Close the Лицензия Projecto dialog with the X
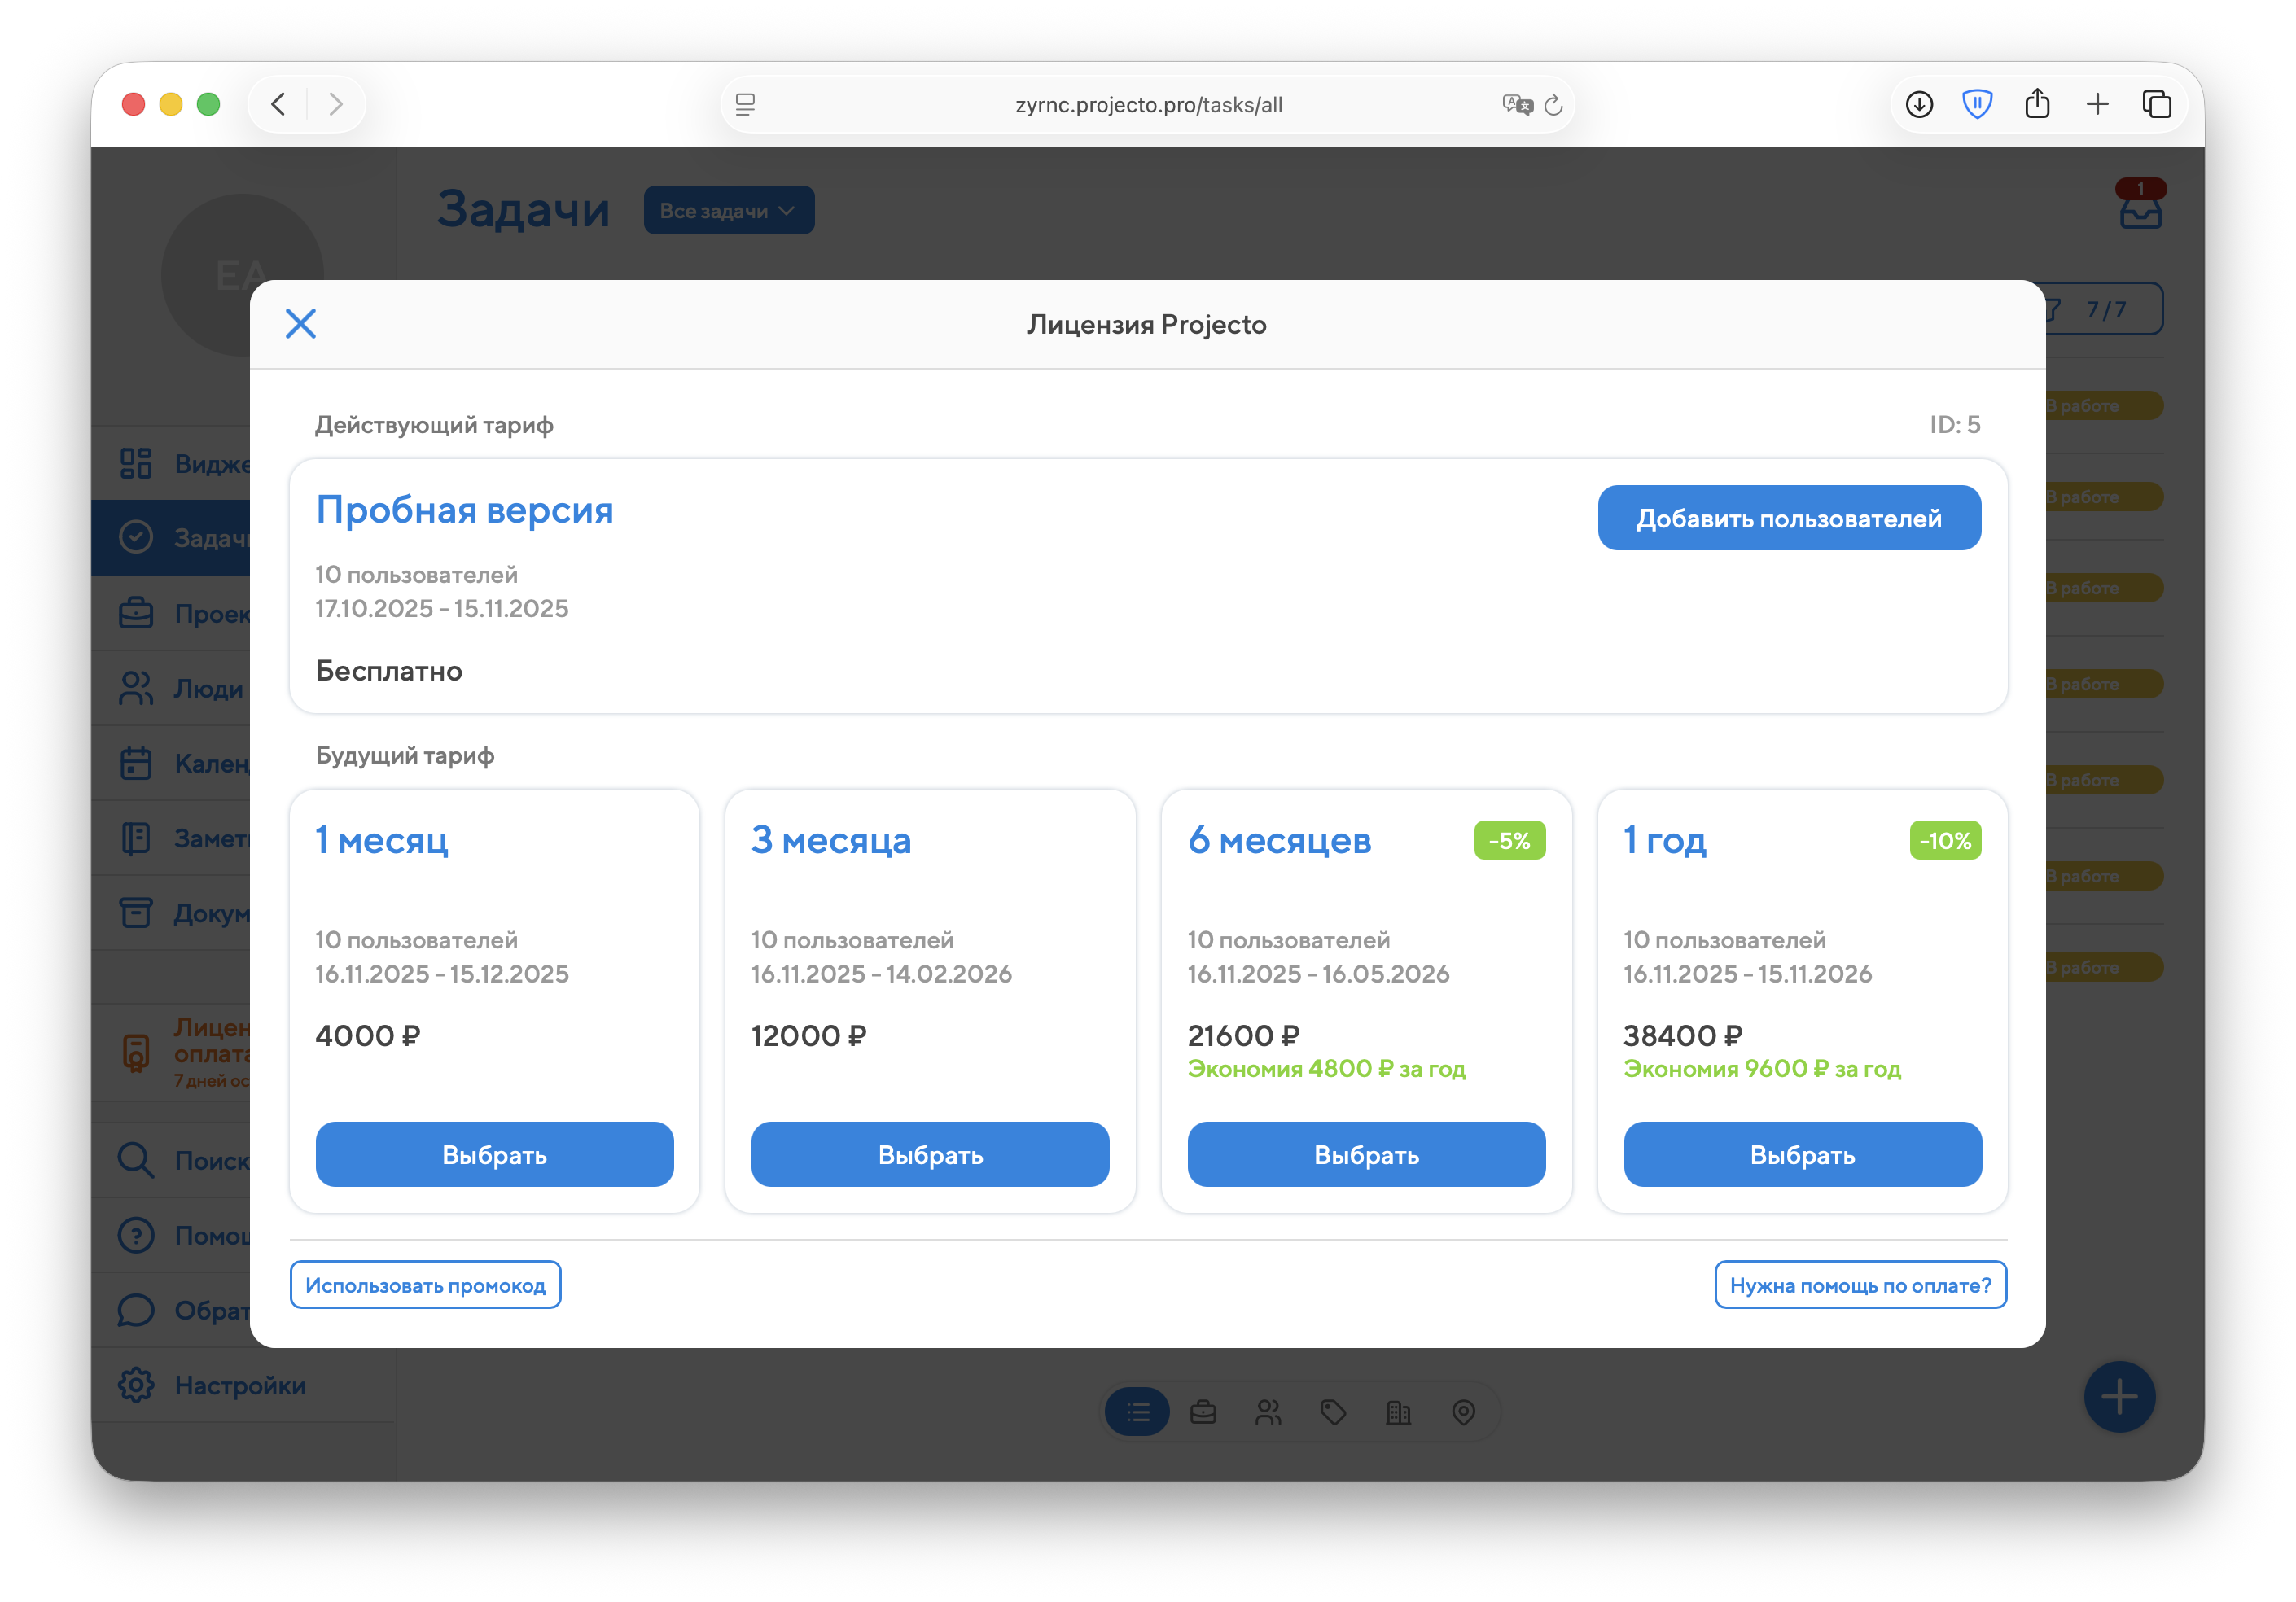Image resolution: width=2296 pixels, height=1602 pixels. (x=300, y=324)
